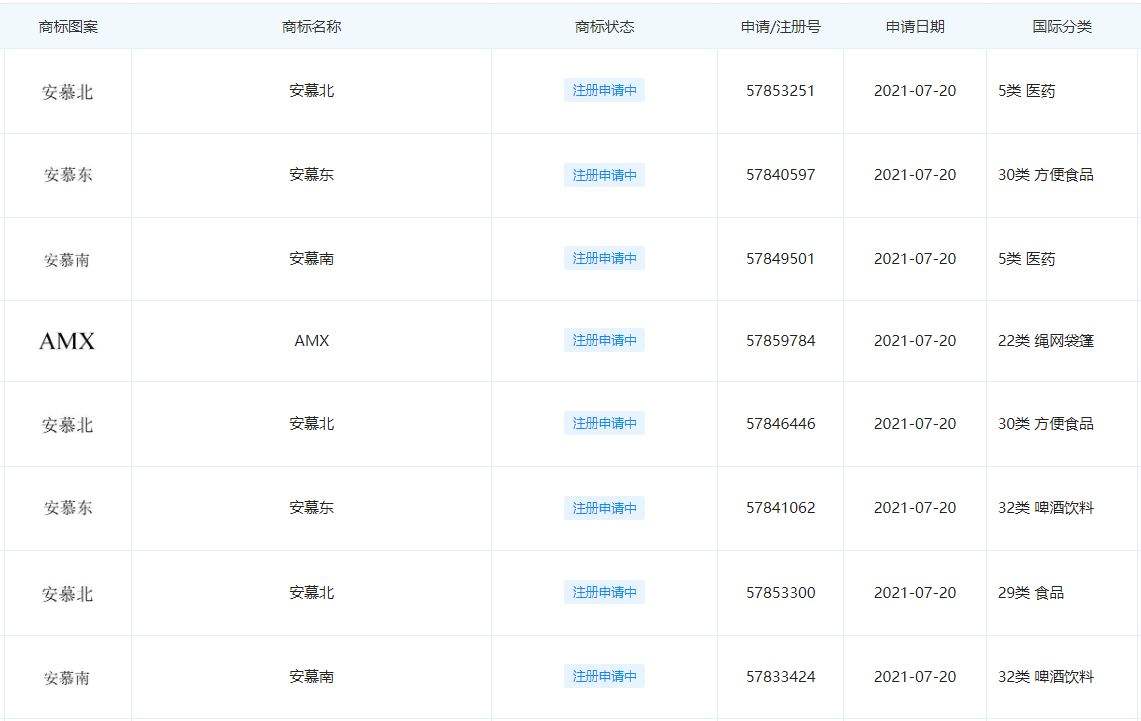Screen dimensions: 1141x721
Task: Click the 商标状态 column header
Action: click(603, 26)
